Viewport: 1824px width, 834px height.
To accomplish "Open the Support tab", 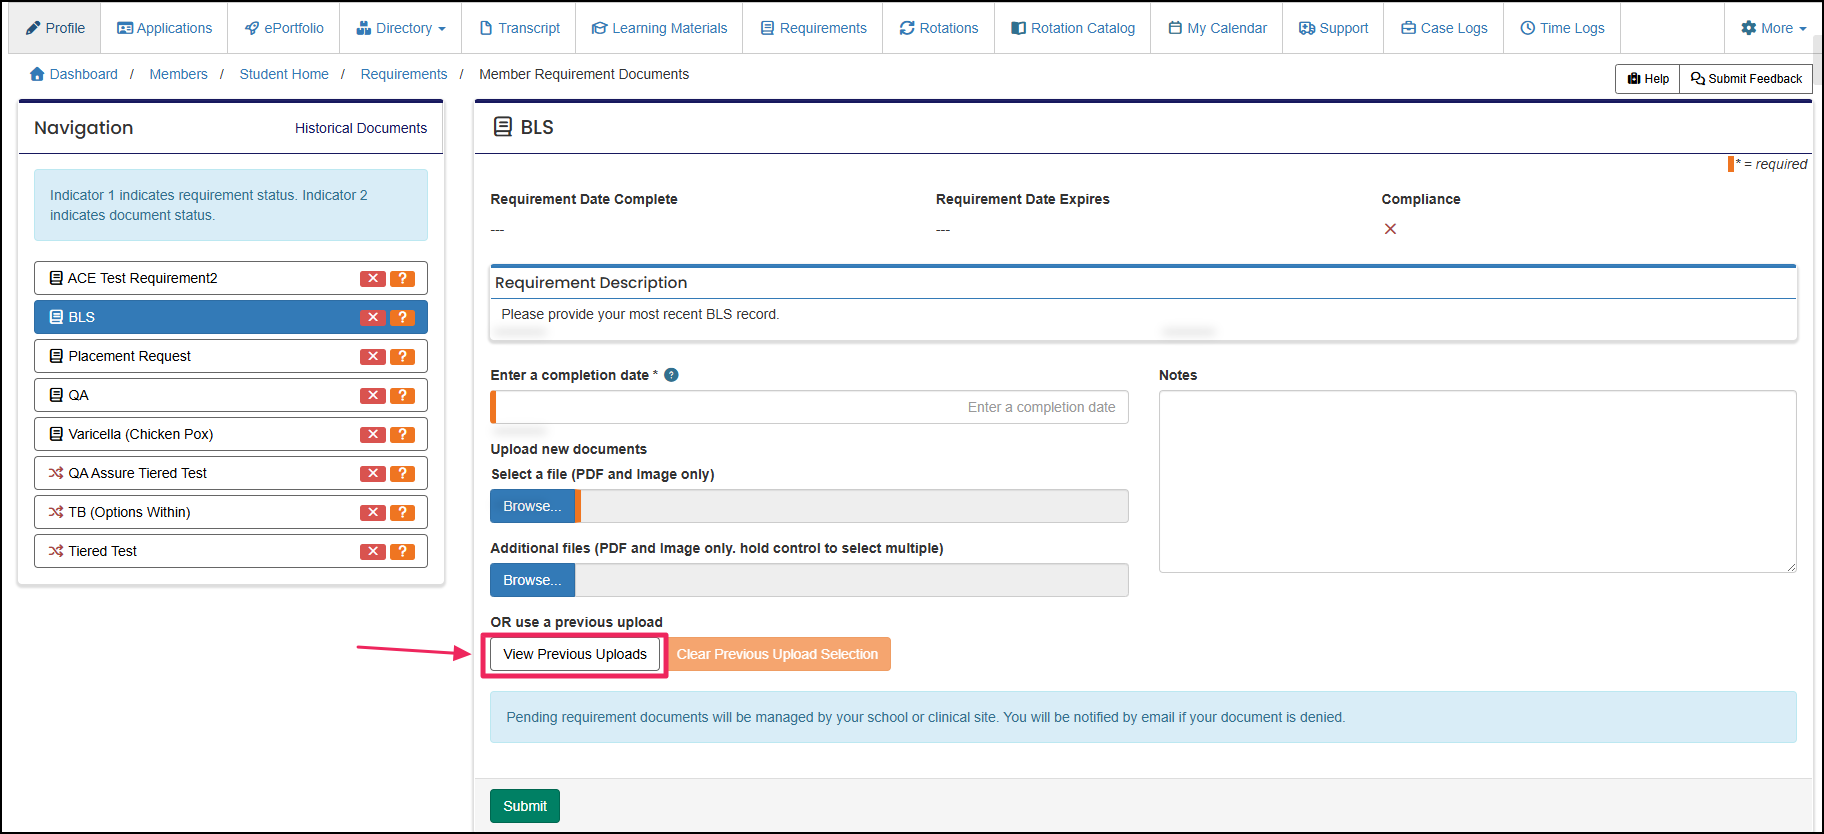I will click(x=1333, y=28).
